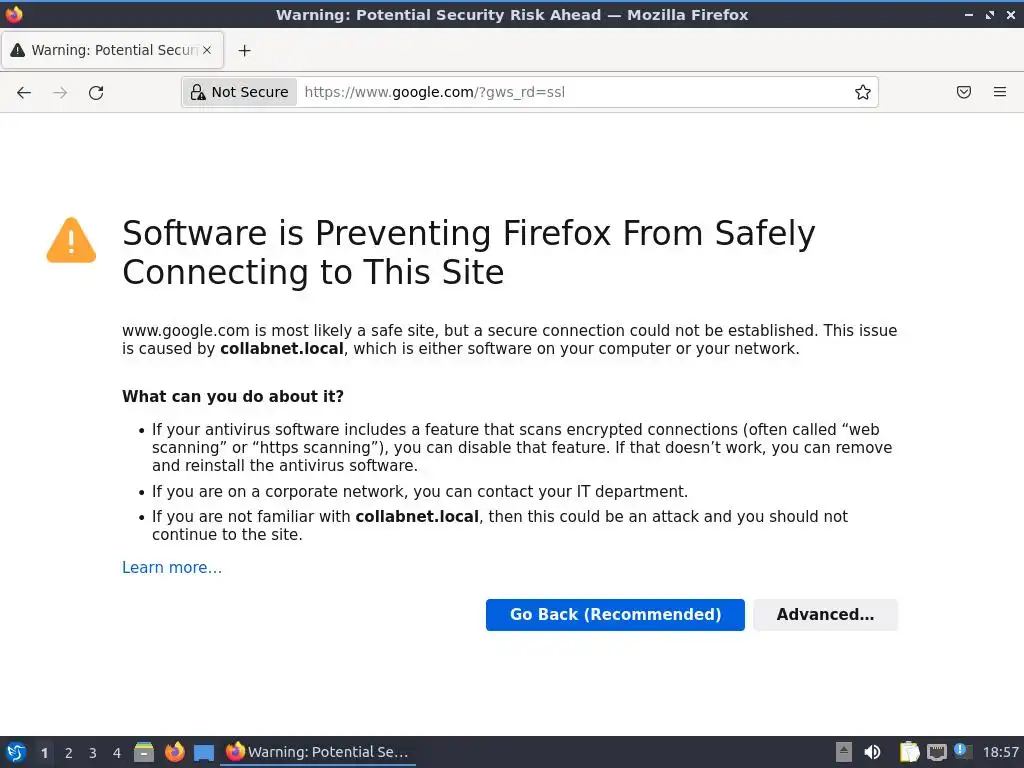Viewport: 1024px width, 768px height.
Task: Select the Warning: Potential Security Risk tab
Action: tap(112, 50)
